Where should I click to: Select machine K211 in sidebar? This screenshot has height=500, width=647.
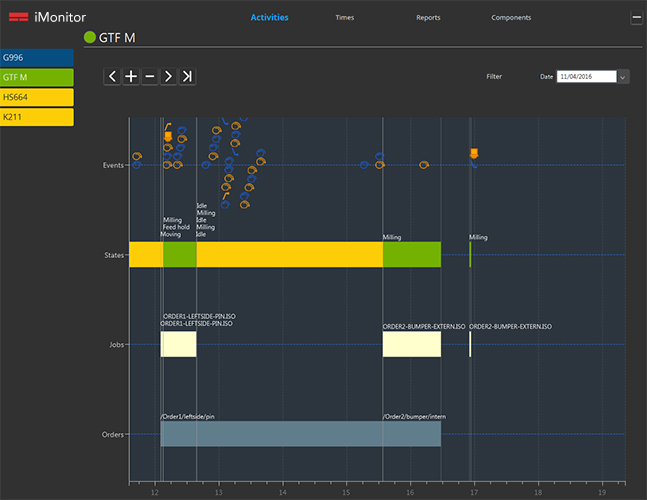36,116
